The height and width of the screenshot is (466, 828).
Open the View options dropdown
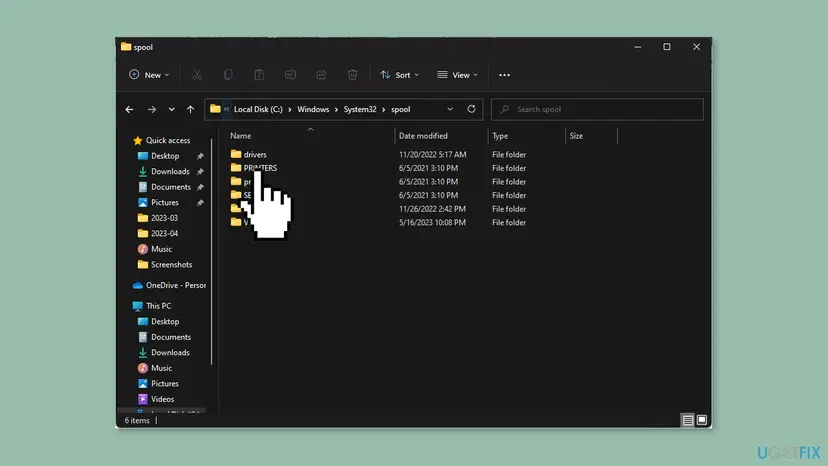click(x=457, y=75)
